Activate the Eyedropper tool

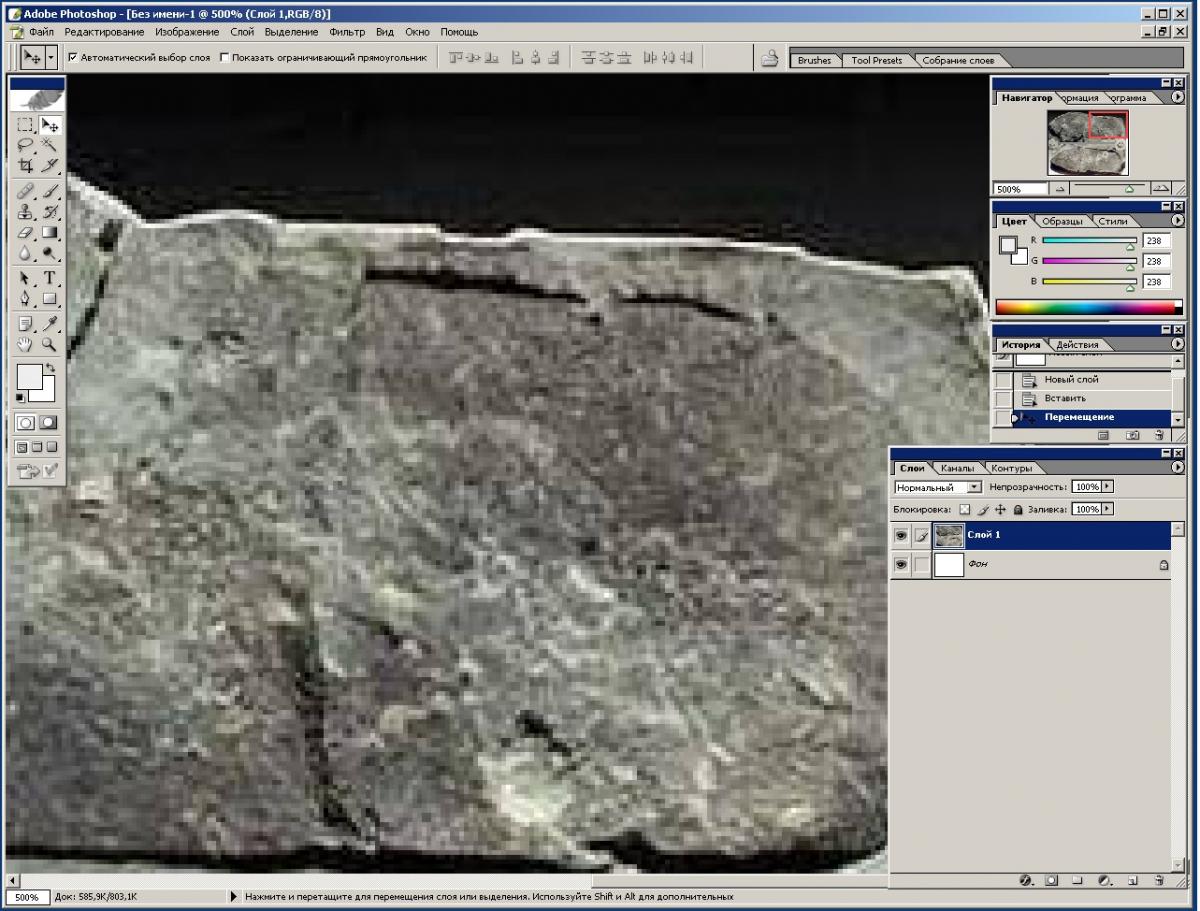49,323
